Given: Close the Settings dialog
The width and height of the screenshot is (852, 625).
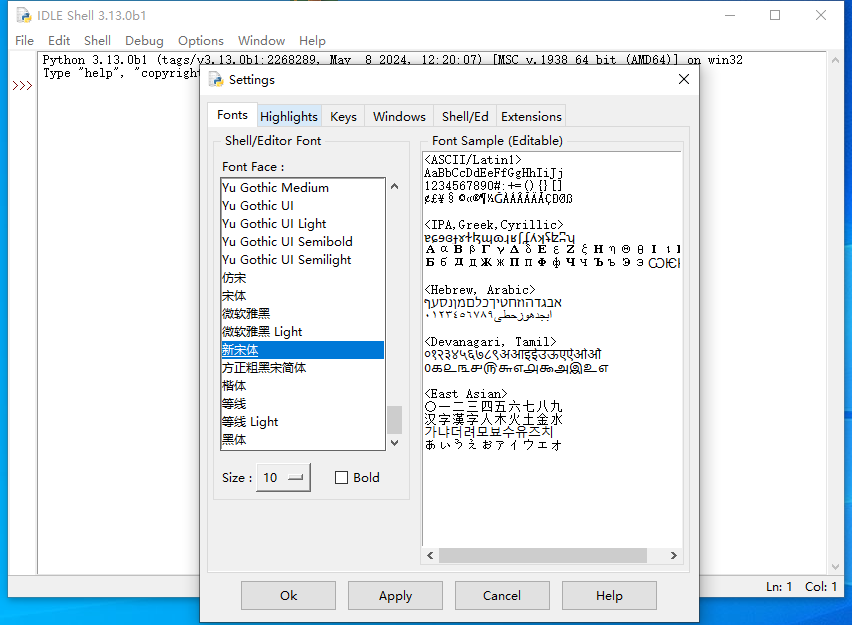Looking at the screenshot, I should (x=684, y=80).
